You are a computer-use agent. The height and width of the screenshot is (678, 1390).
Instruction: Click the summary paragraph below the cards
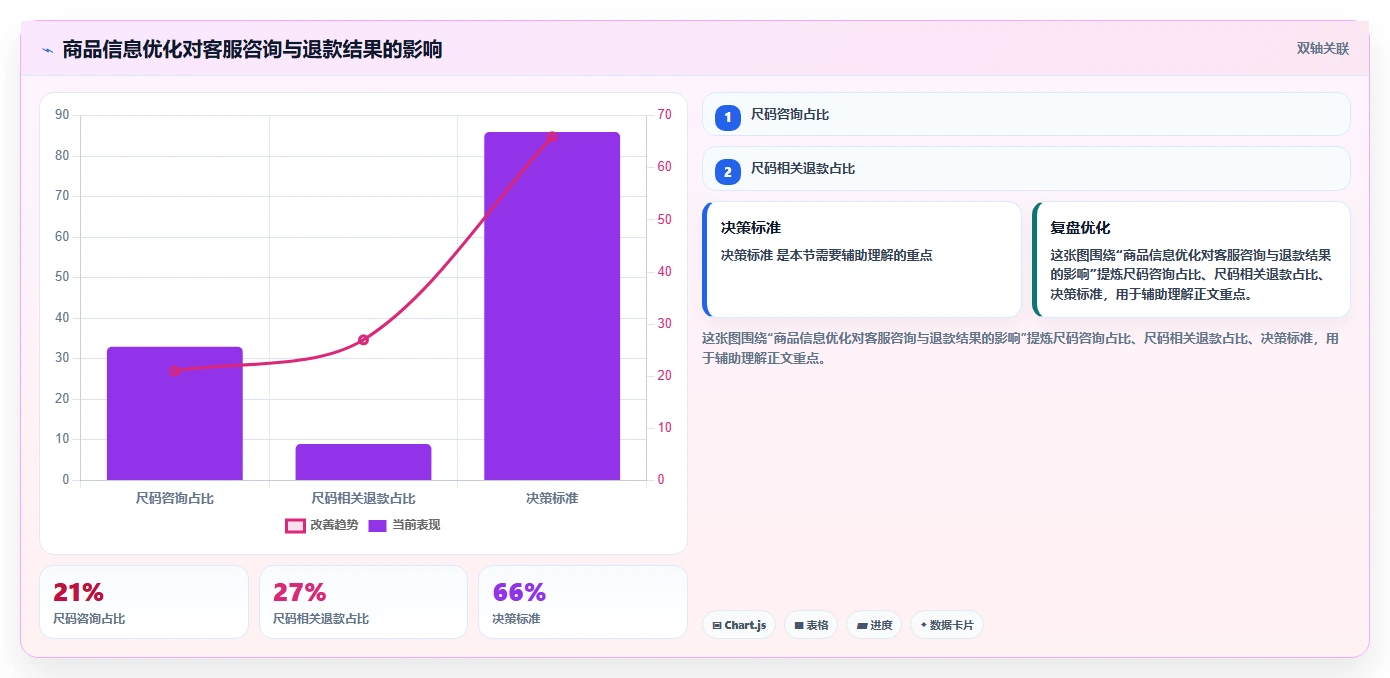point(1021,348)
